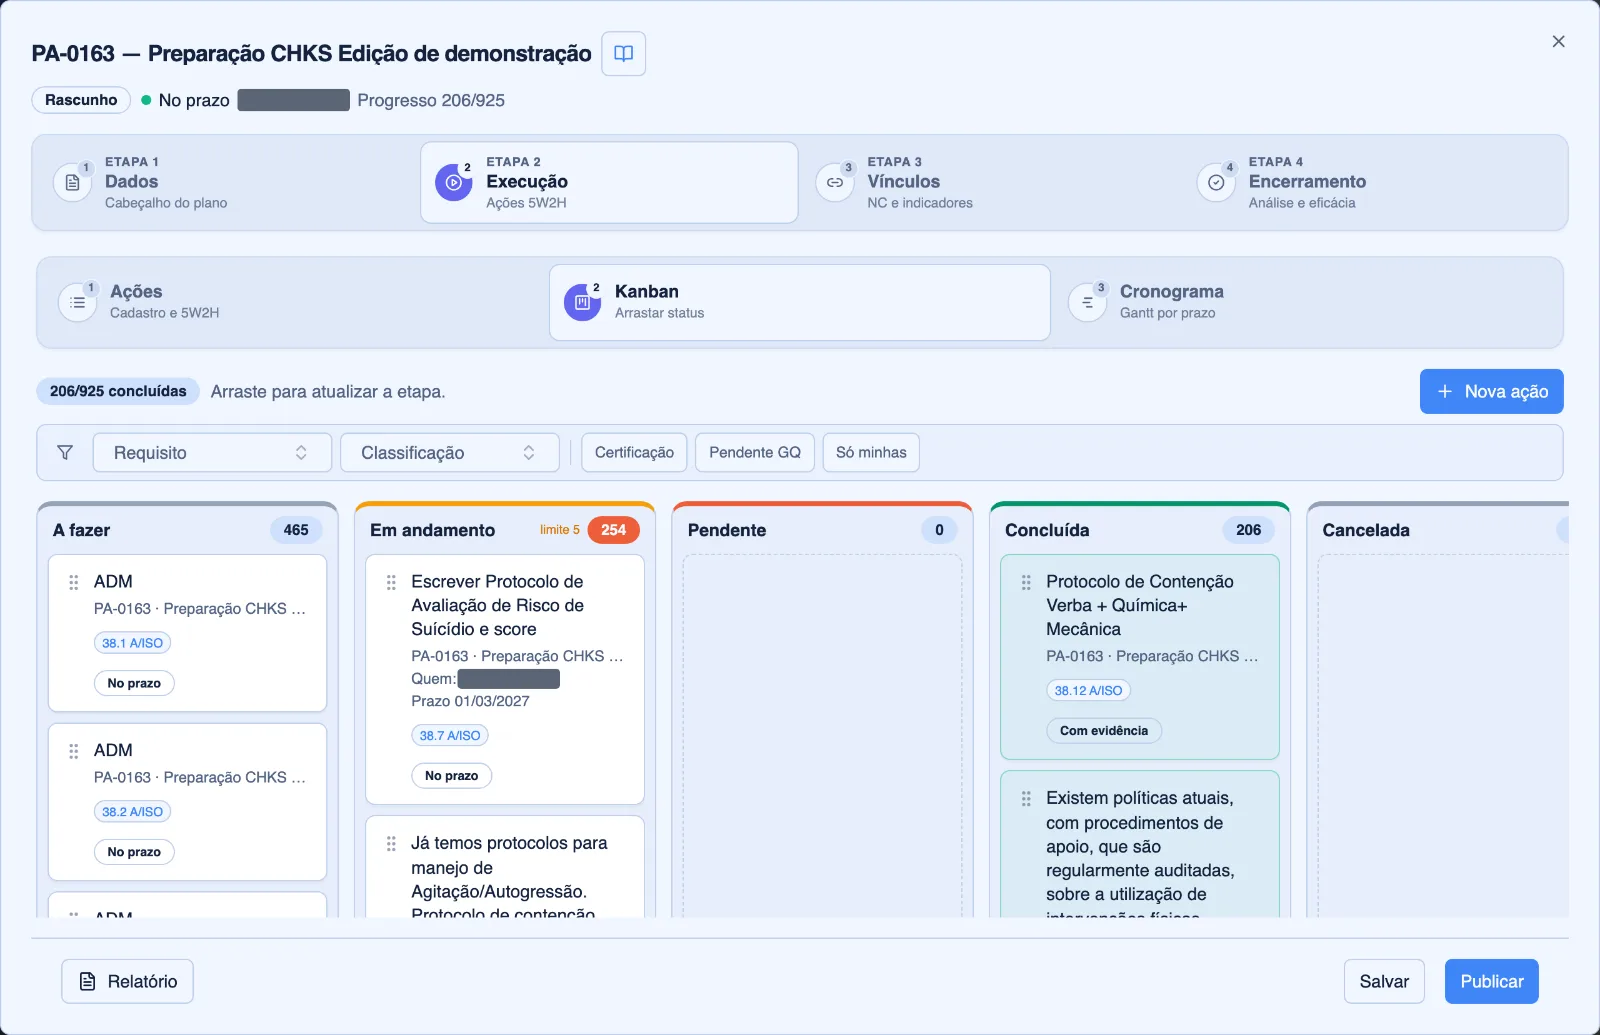Switch to Etapa 1 Dados step
The image size is (1600, 1035).
[227, 183]
